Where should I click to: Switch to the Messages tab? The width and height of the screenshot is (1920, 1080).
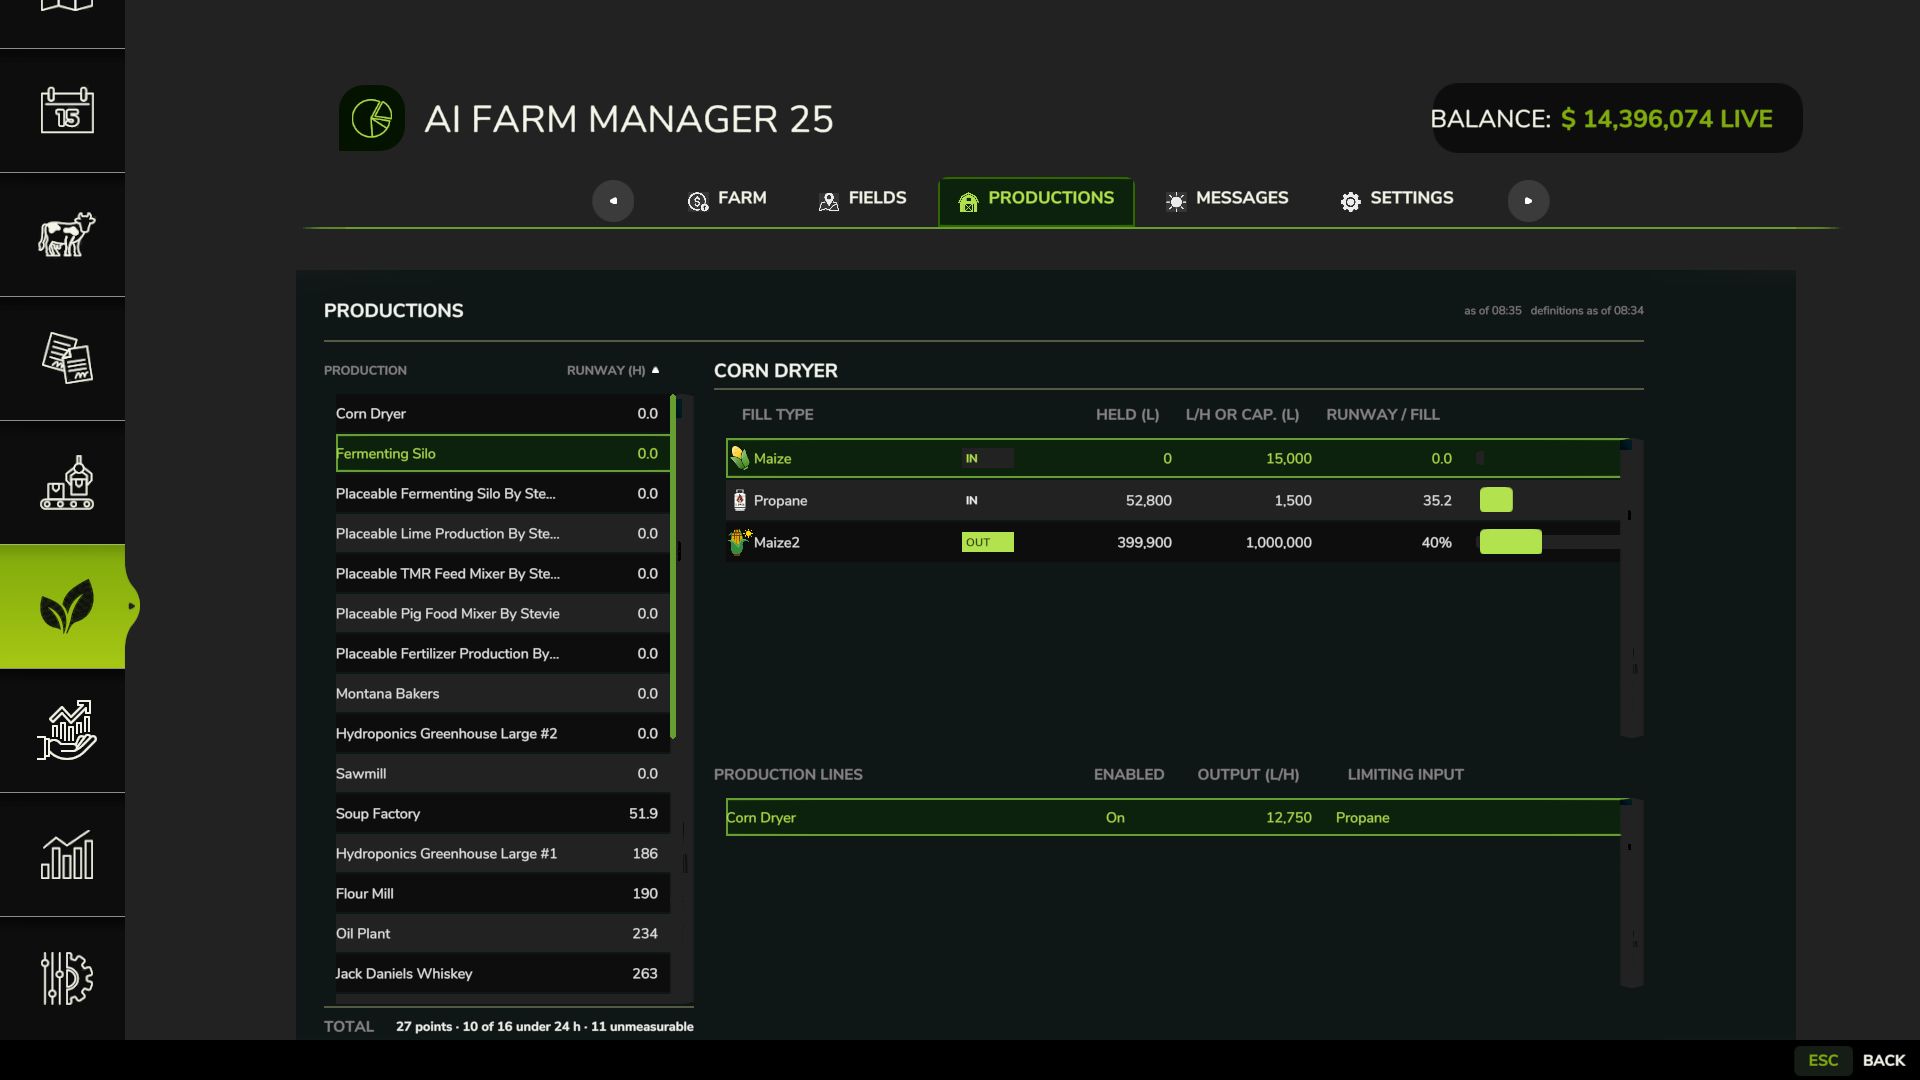pyautogui.click(x=1227, y=199)
